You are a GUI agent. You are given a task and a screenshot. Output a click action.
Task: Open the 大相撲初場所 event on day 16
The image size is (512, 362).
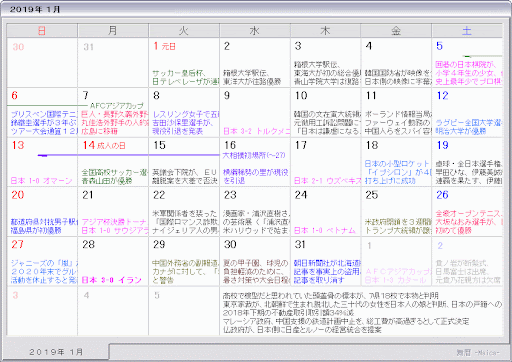(254, 155)
